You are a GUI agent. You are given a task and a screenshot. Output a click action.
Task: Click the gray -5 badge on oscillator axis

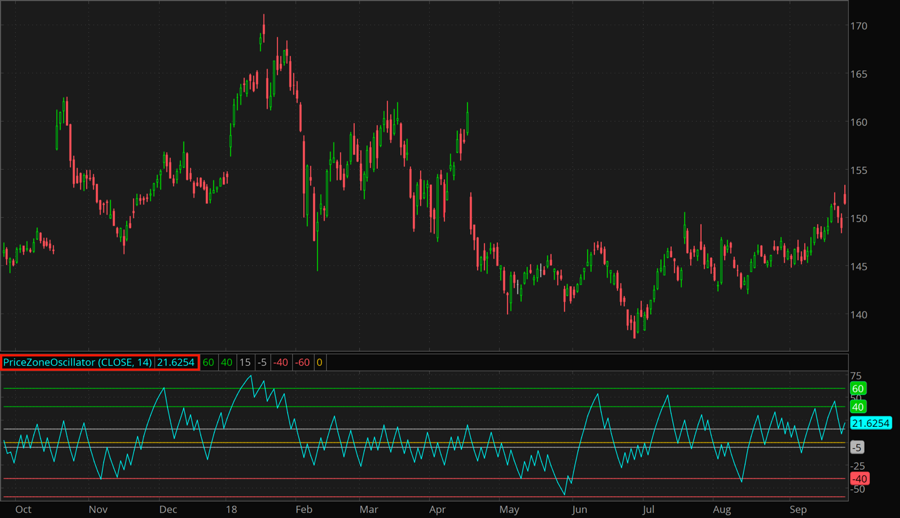pos(857,447)
